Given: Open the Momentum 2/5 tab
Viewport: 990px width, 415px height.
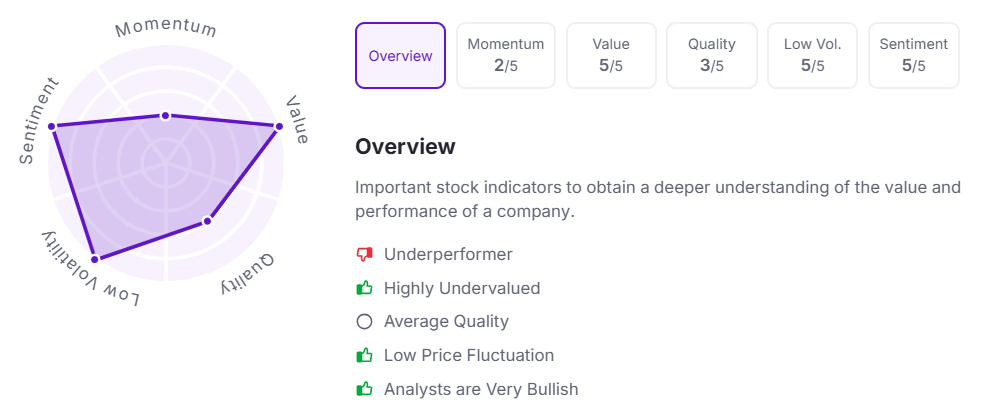Looking at the screenshot, I should click(x=506, y=56).
